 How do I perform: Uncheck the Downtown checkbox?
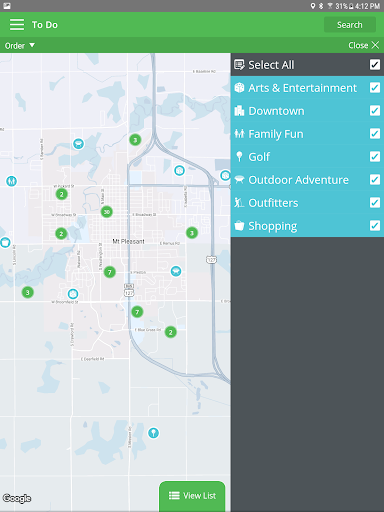pyautogui.click(x=375, y=110)
